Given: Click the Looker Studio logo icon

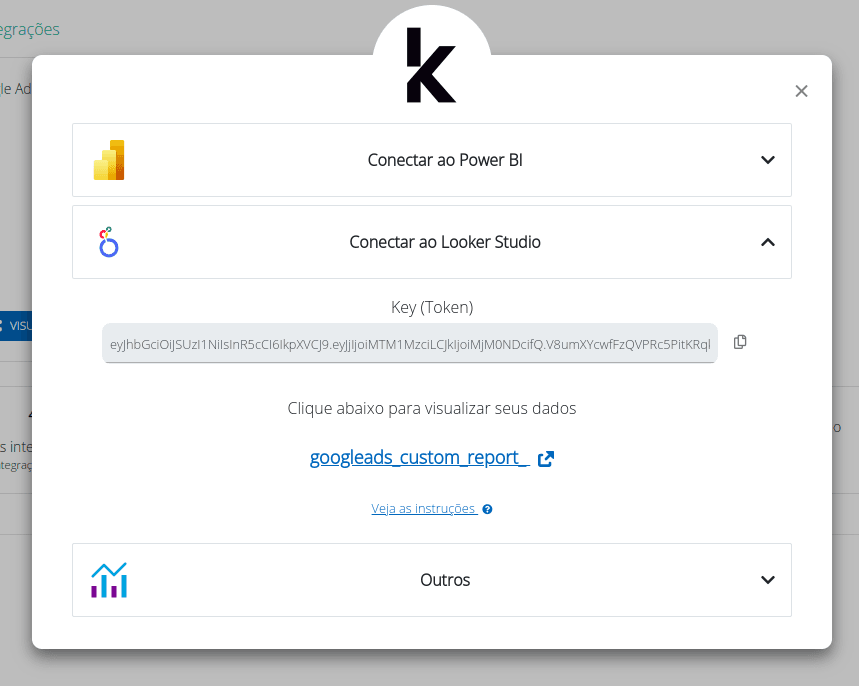Looking at the screenshot, I should point(109,242).
